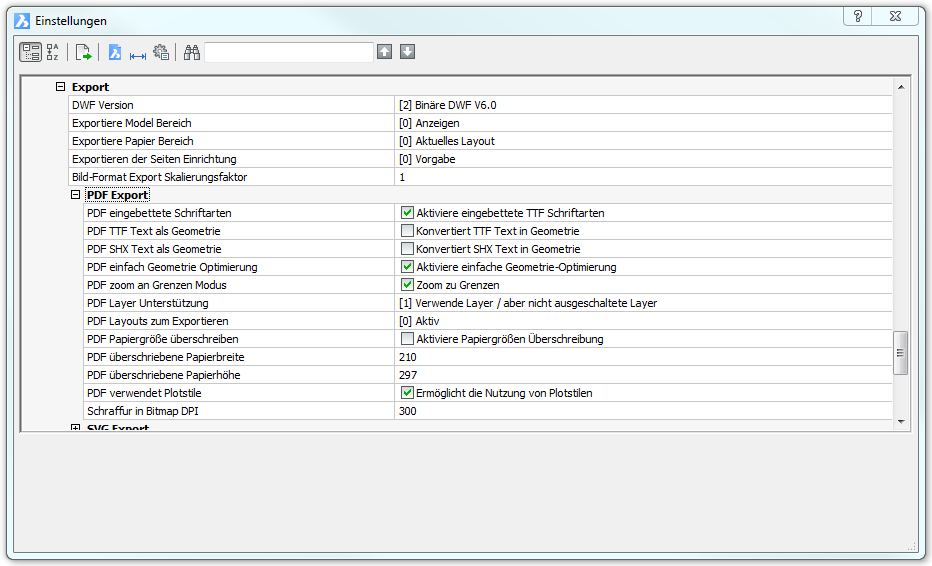Click the scrollbar down arrow
Viewport: 932px width, 566px height.
(900, 422)
